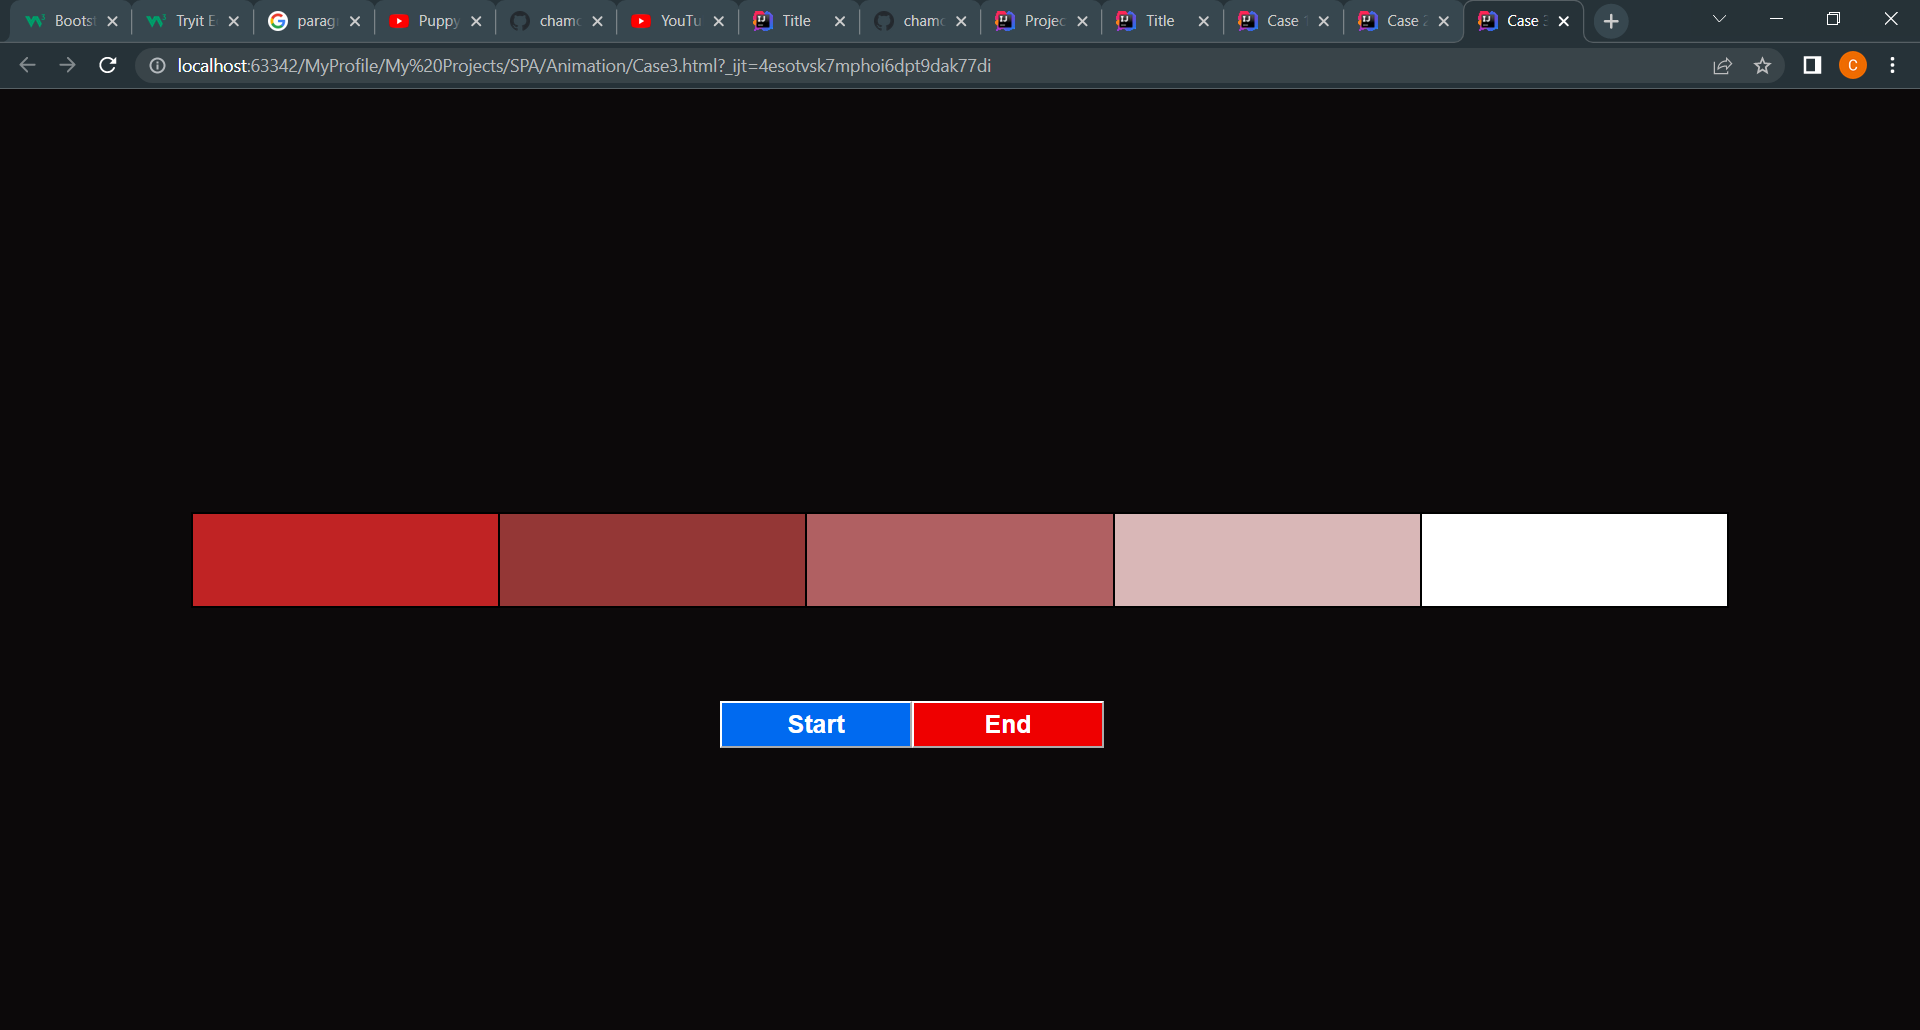Screen dimensions: 1920x1030
Task: Share this page icon
Action: click(x=1722, y=65)
